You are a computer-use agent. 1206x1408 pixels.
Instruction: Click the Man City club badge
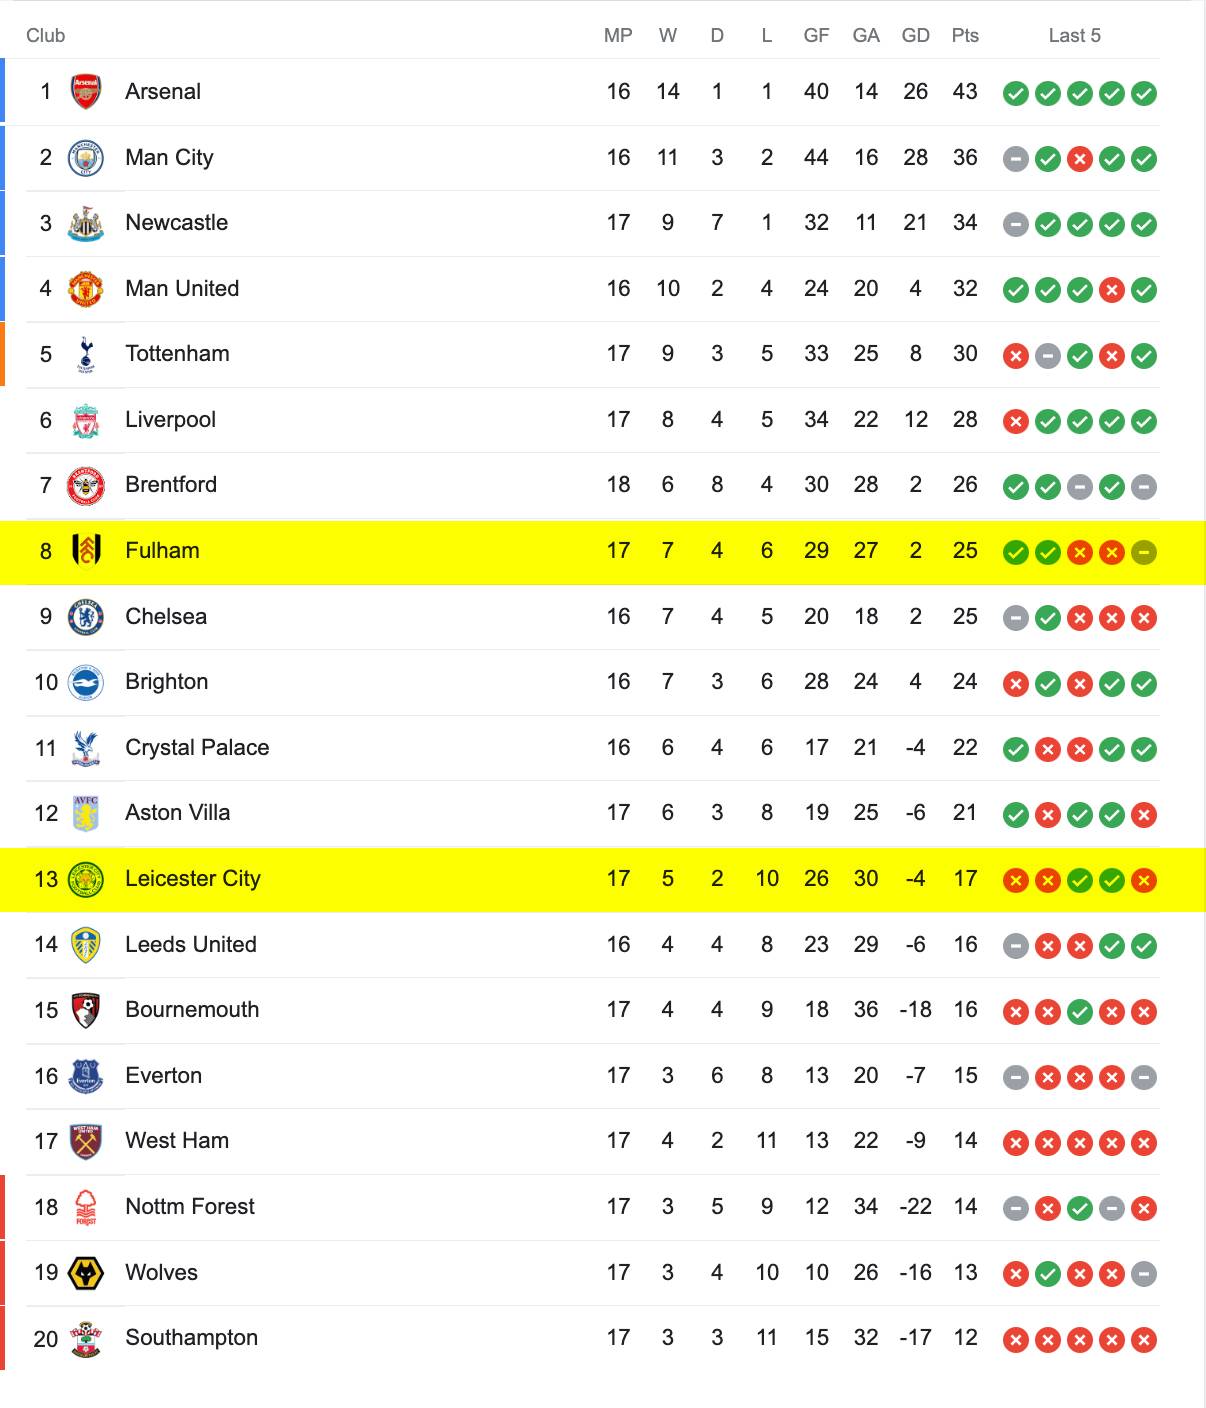(86, 158)
